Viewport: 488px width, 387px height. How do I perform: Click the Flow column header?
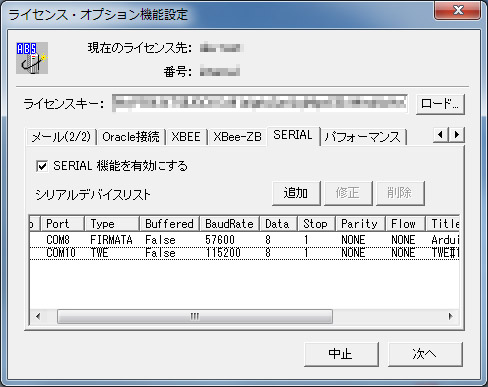pyautogui.click(x=405, y=224)
